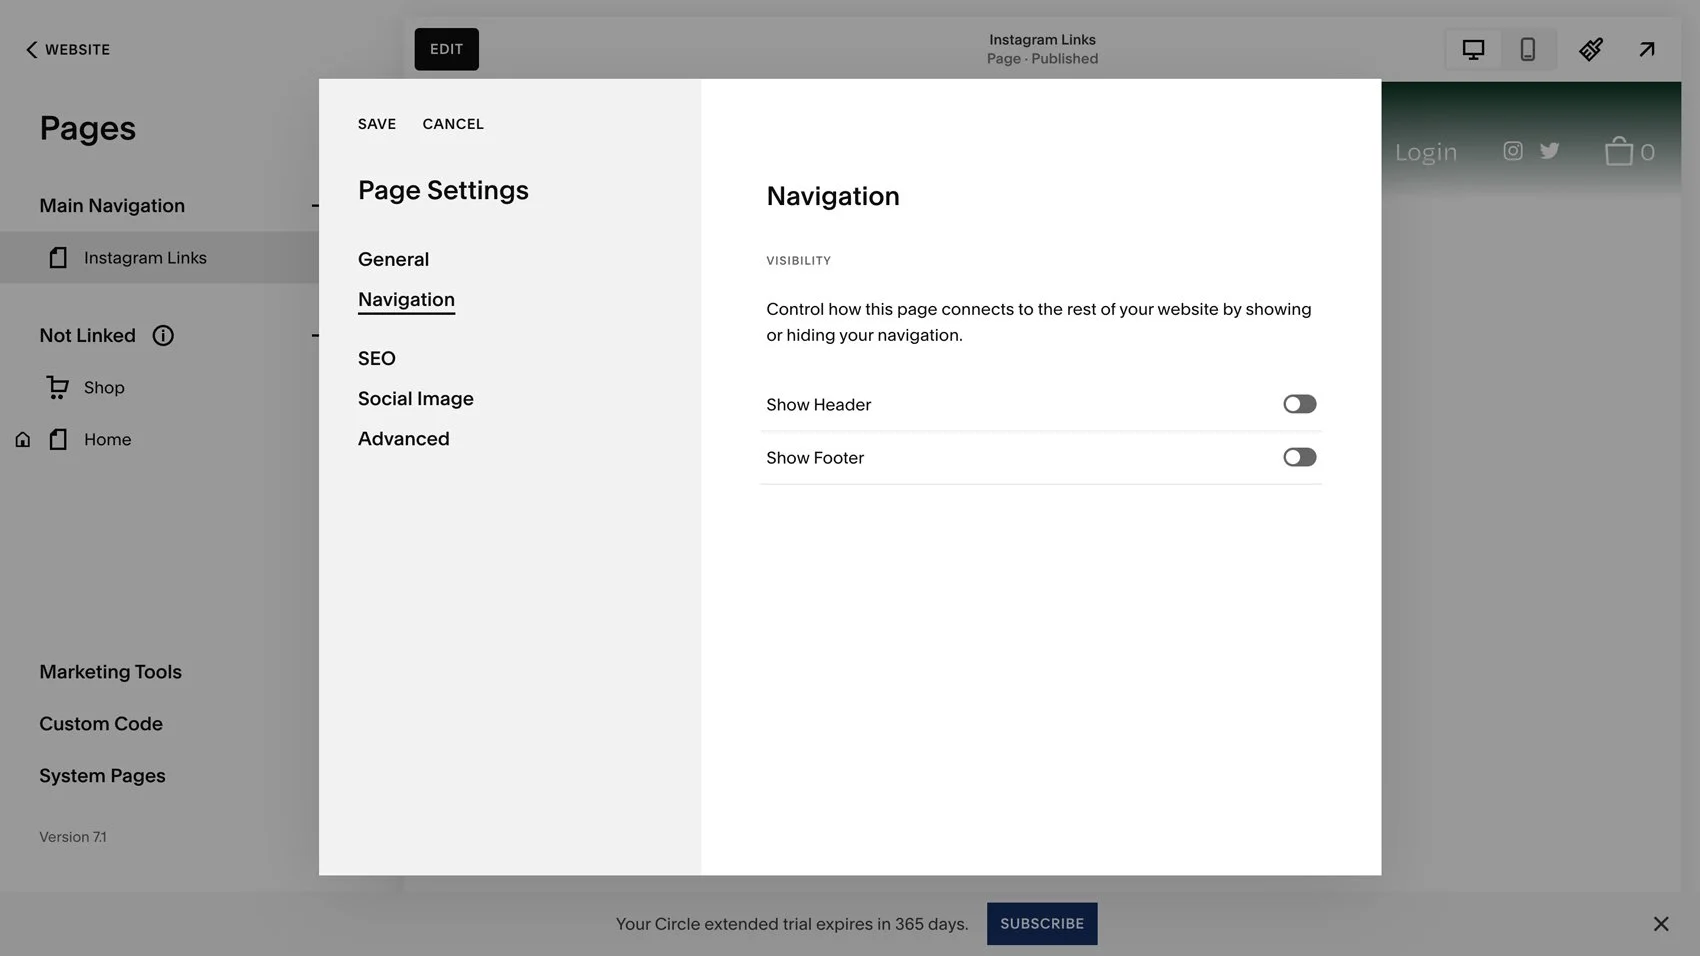
Task: Open site in new window via arrow icon
Action: coord(1647,48)
